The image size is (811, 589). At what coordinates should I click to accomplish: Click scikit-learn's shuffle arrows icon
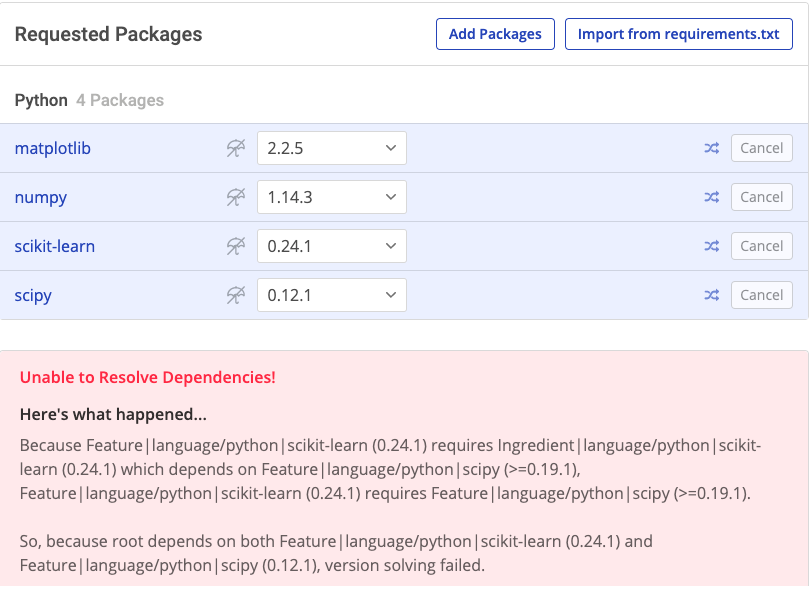click(x=711, y=246)
